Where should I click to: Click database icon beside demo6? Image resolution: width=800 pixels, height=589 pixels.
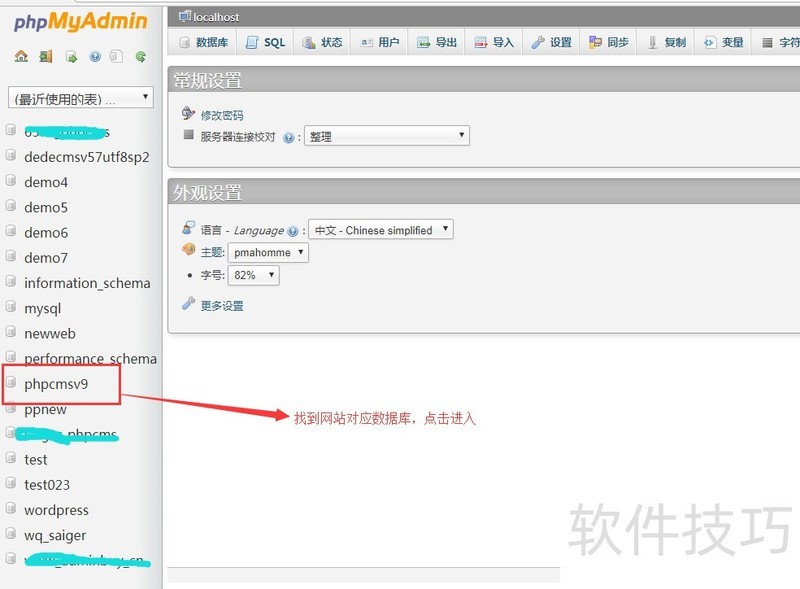pos(11,231)
